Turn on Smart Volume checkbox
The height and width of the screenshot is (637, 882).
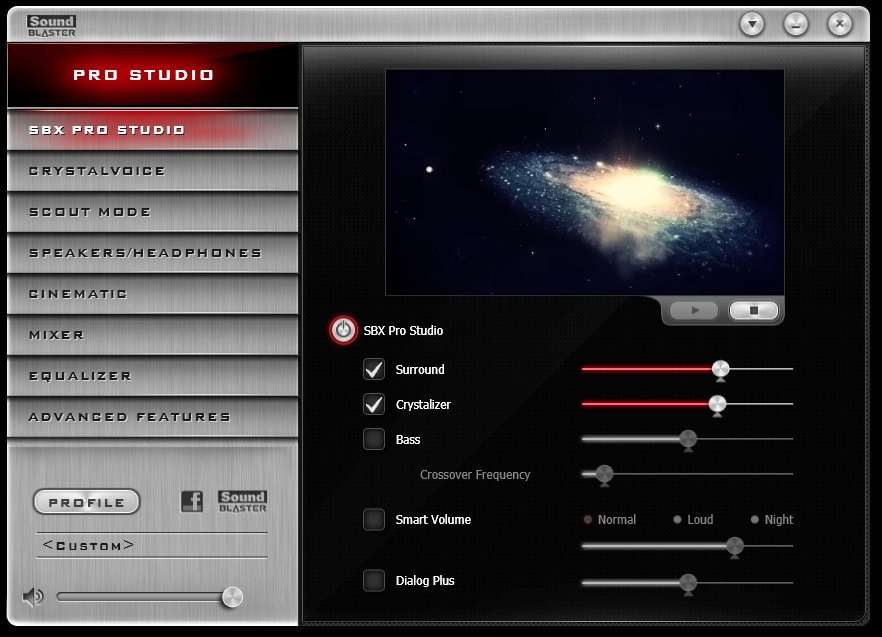click(374, 519)
